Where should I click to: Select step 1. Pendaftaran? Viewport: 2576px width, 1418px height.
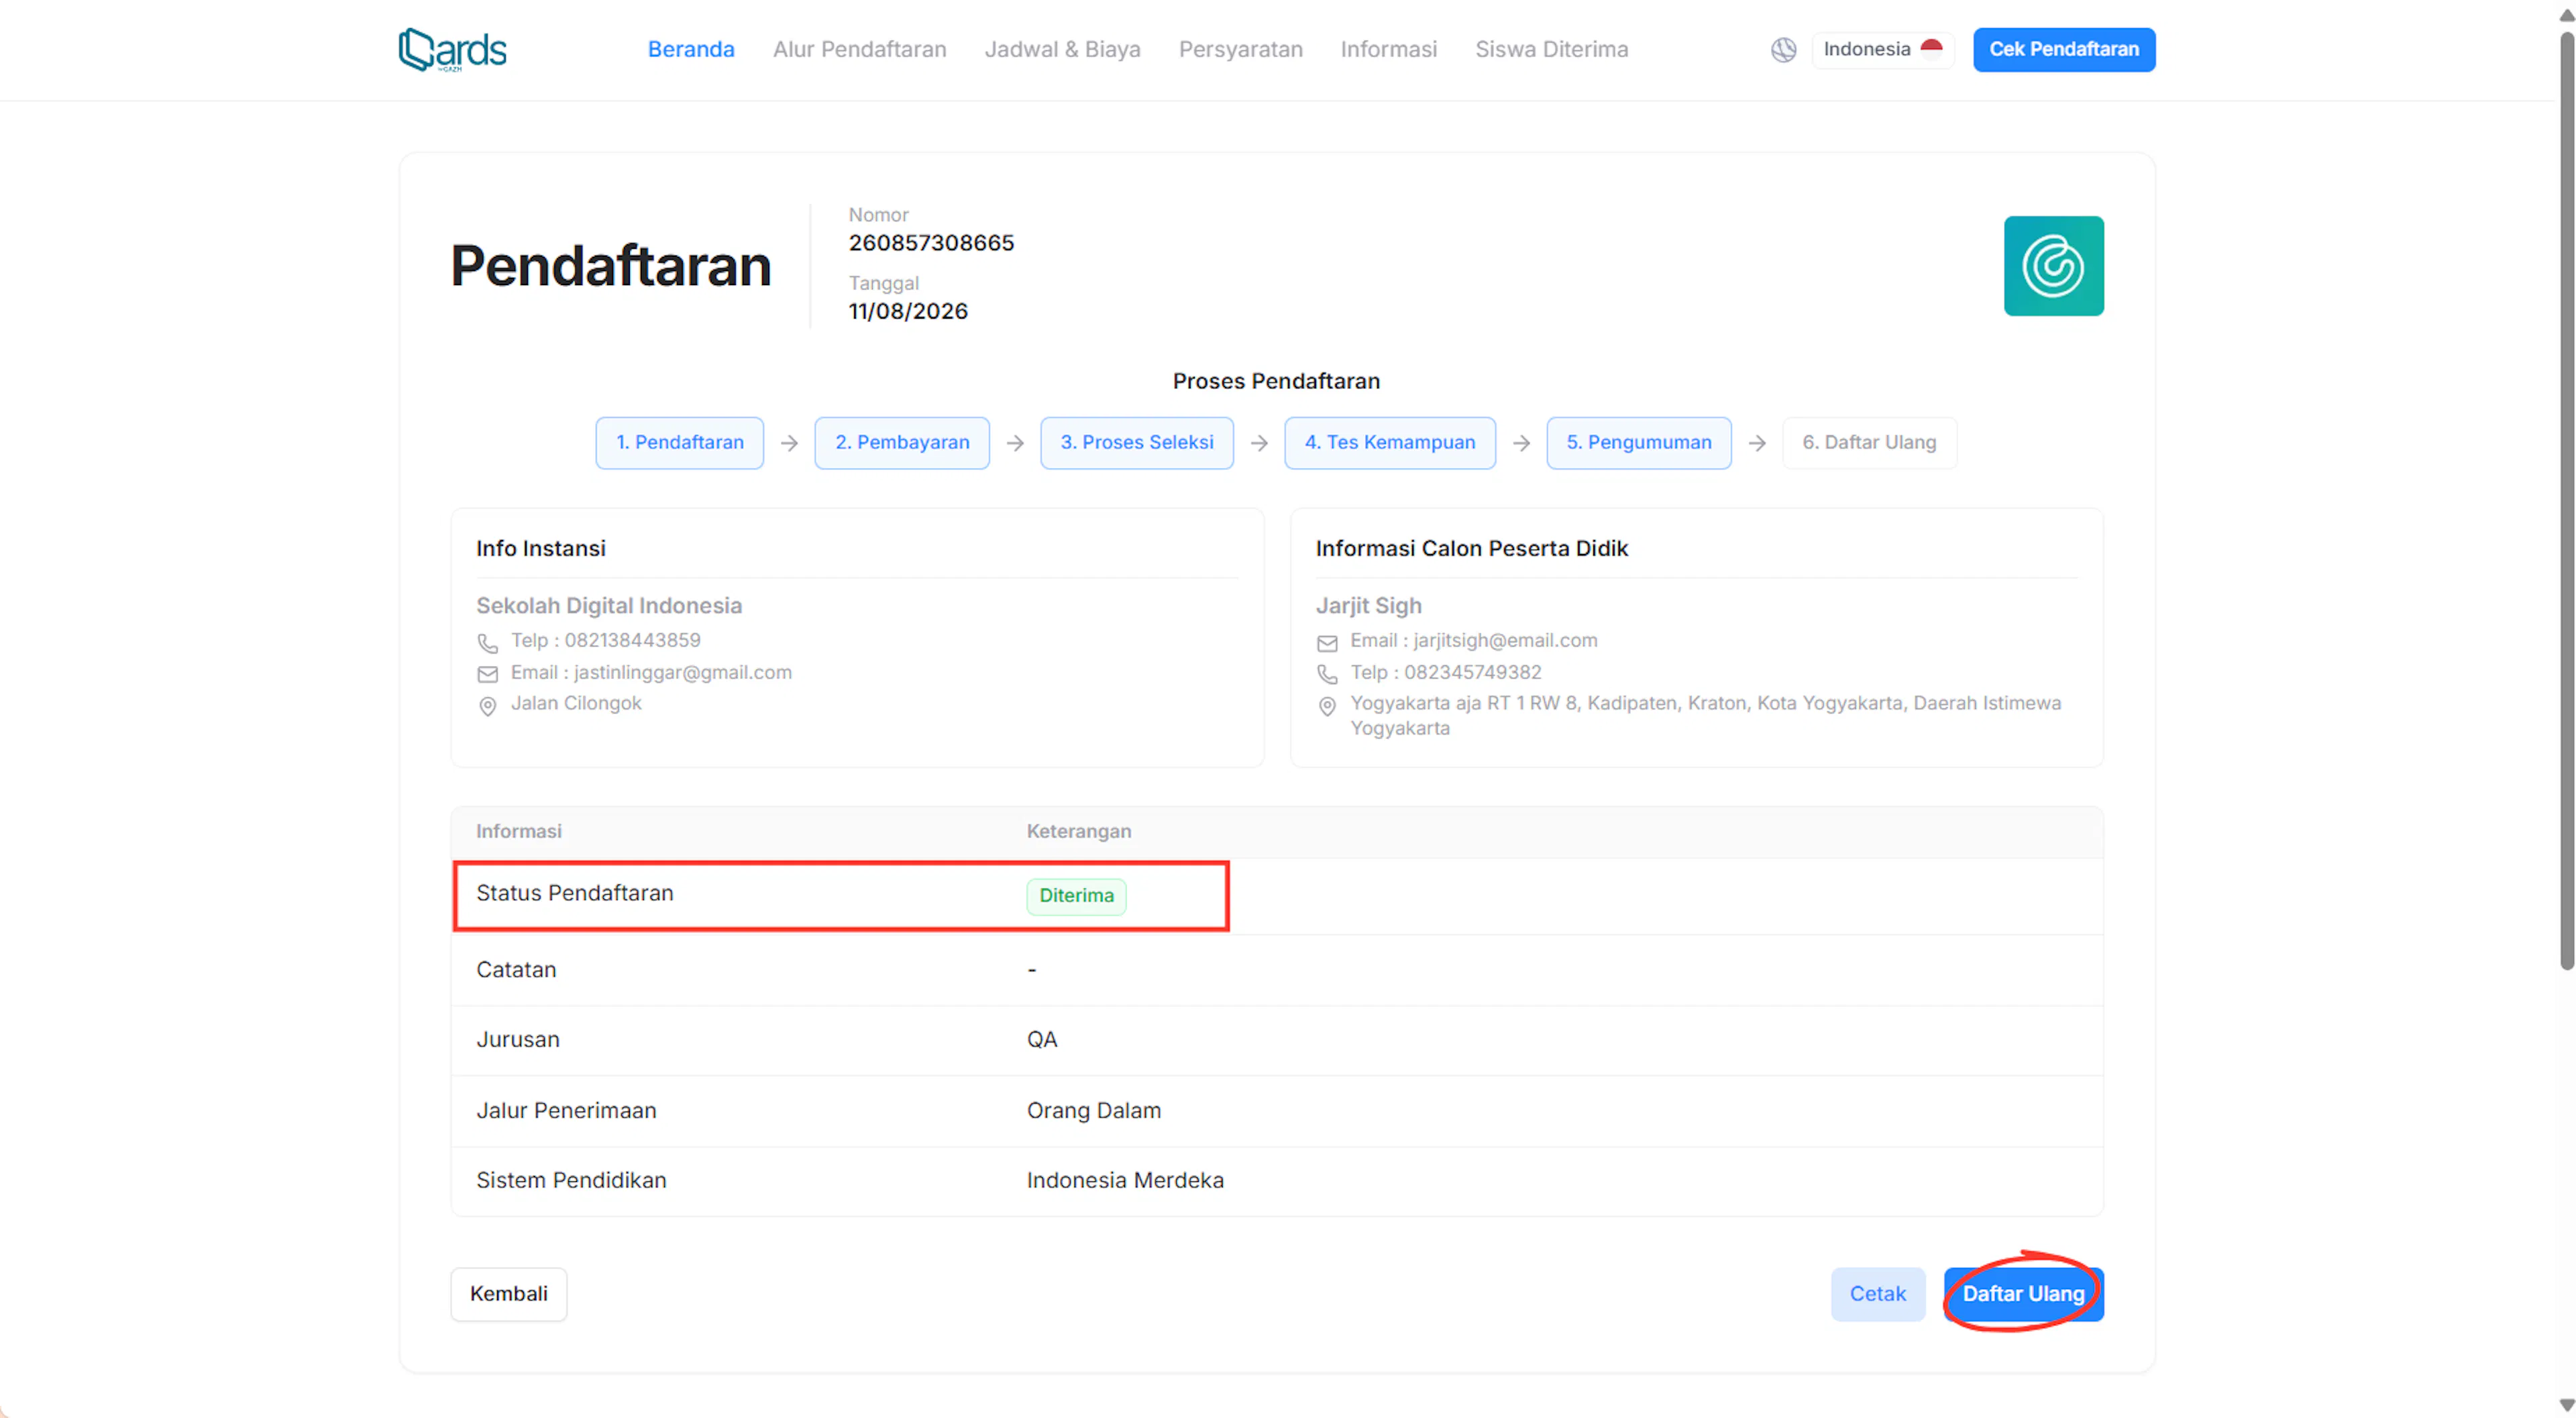(x=679, y=442)
